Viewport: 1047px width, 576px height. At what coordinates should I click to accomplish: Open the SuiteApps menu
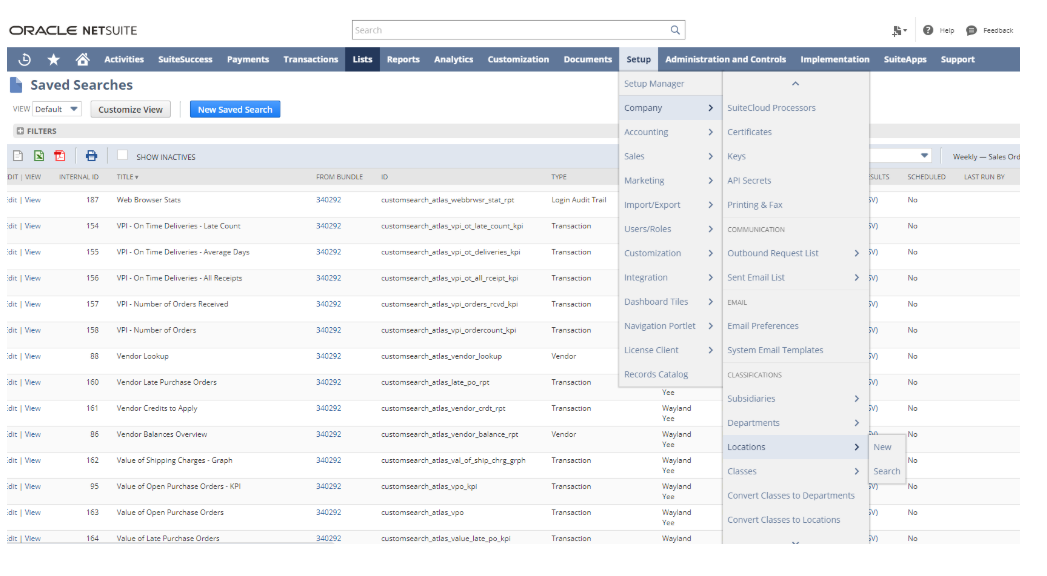click(x=905, y=59)
